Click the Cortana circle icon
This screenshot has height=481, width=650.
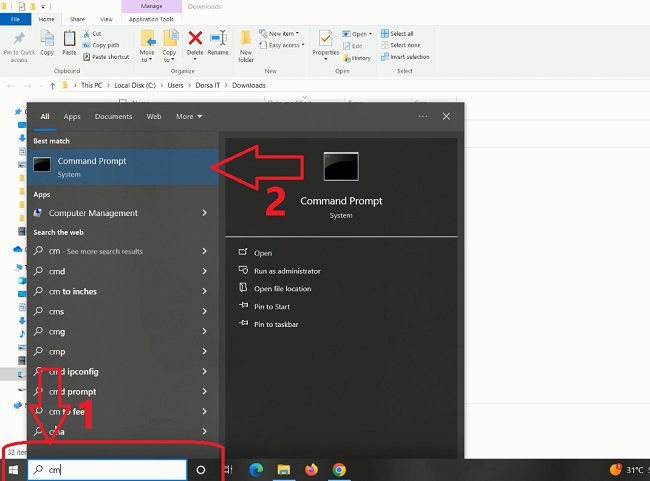point(201,470)
